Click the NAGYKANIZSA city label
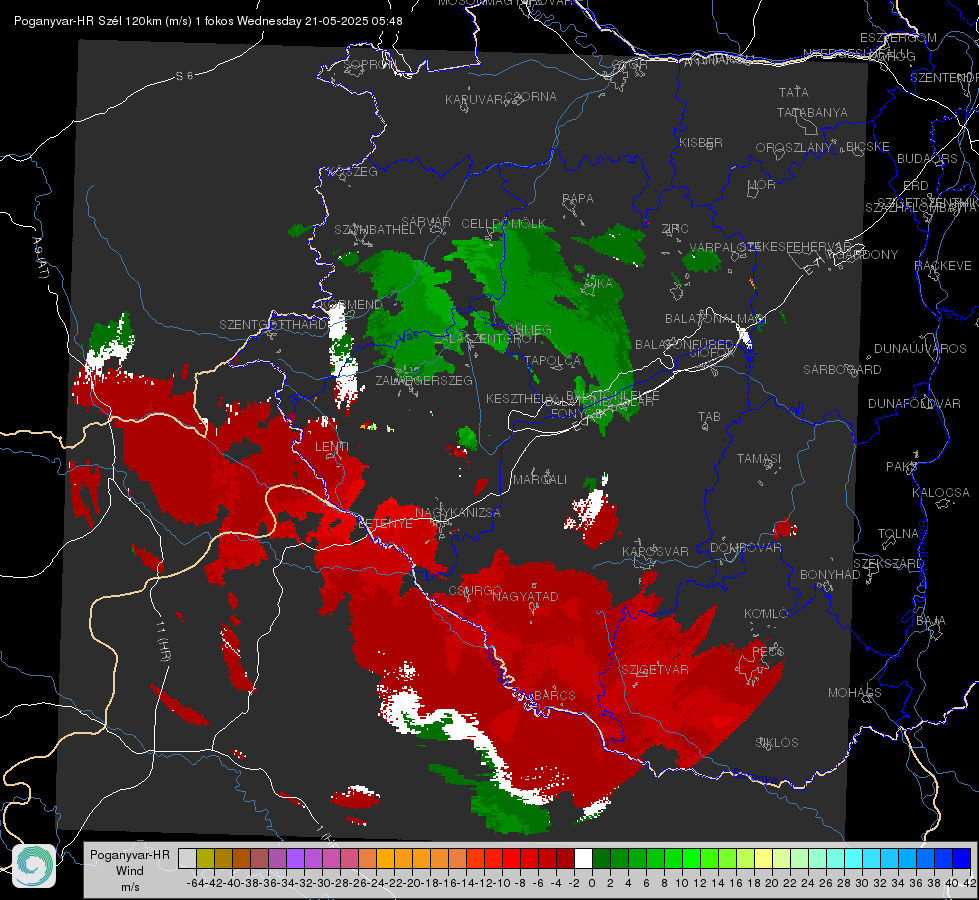979x900 pixels. [458, 512]
